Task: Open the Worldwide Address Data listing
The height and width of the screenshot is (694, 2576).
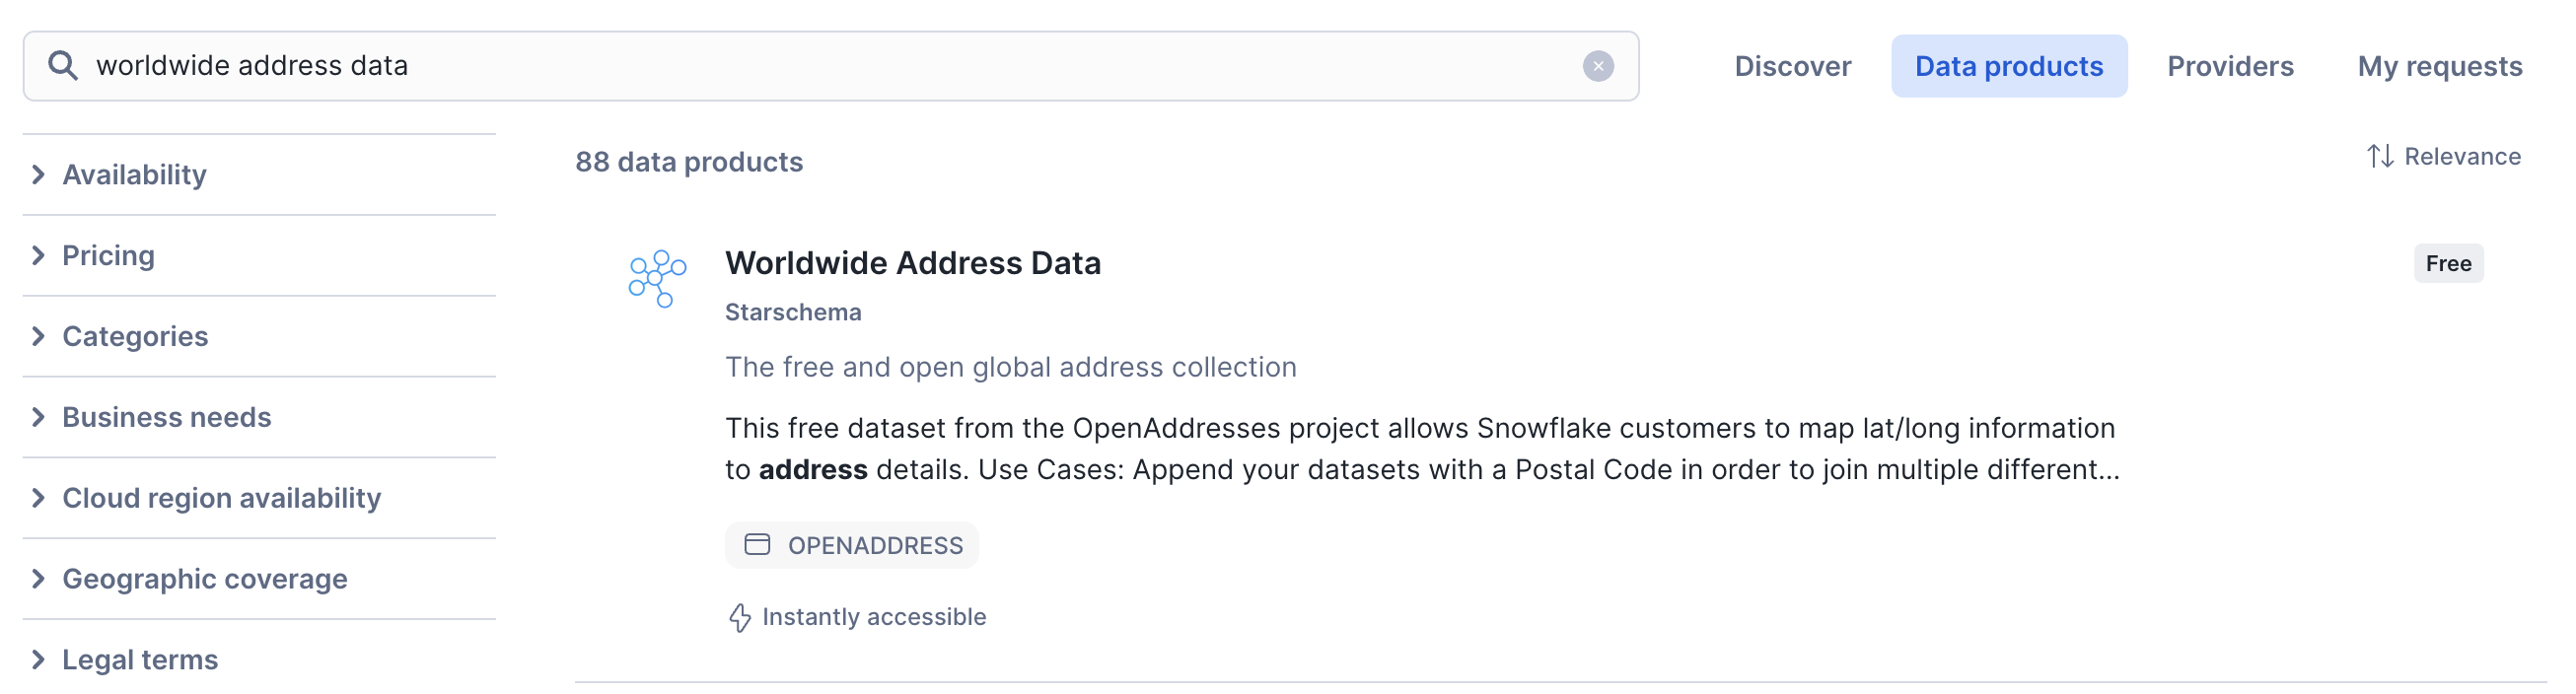Action: [912, 263]
